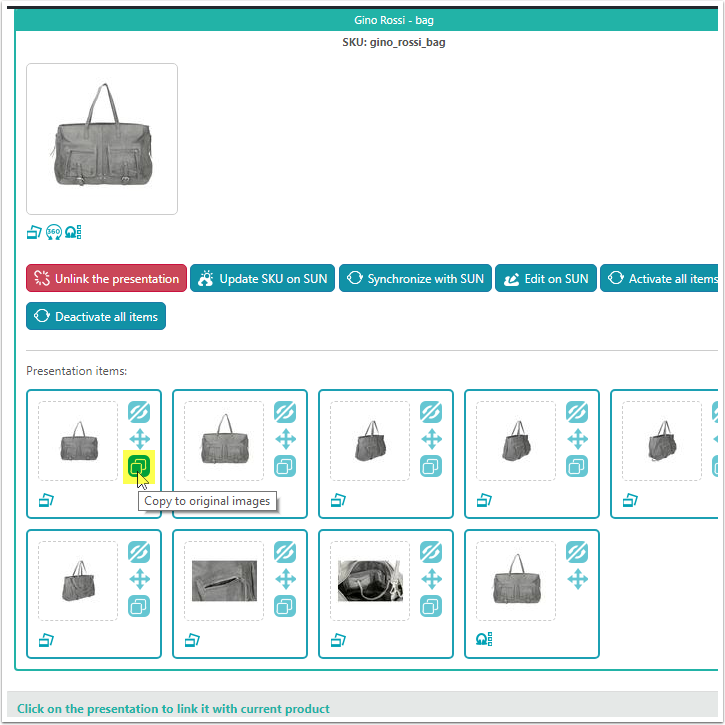The image size is (725, 725).
Task: Click the images icon below main preview
Action: 34,232
